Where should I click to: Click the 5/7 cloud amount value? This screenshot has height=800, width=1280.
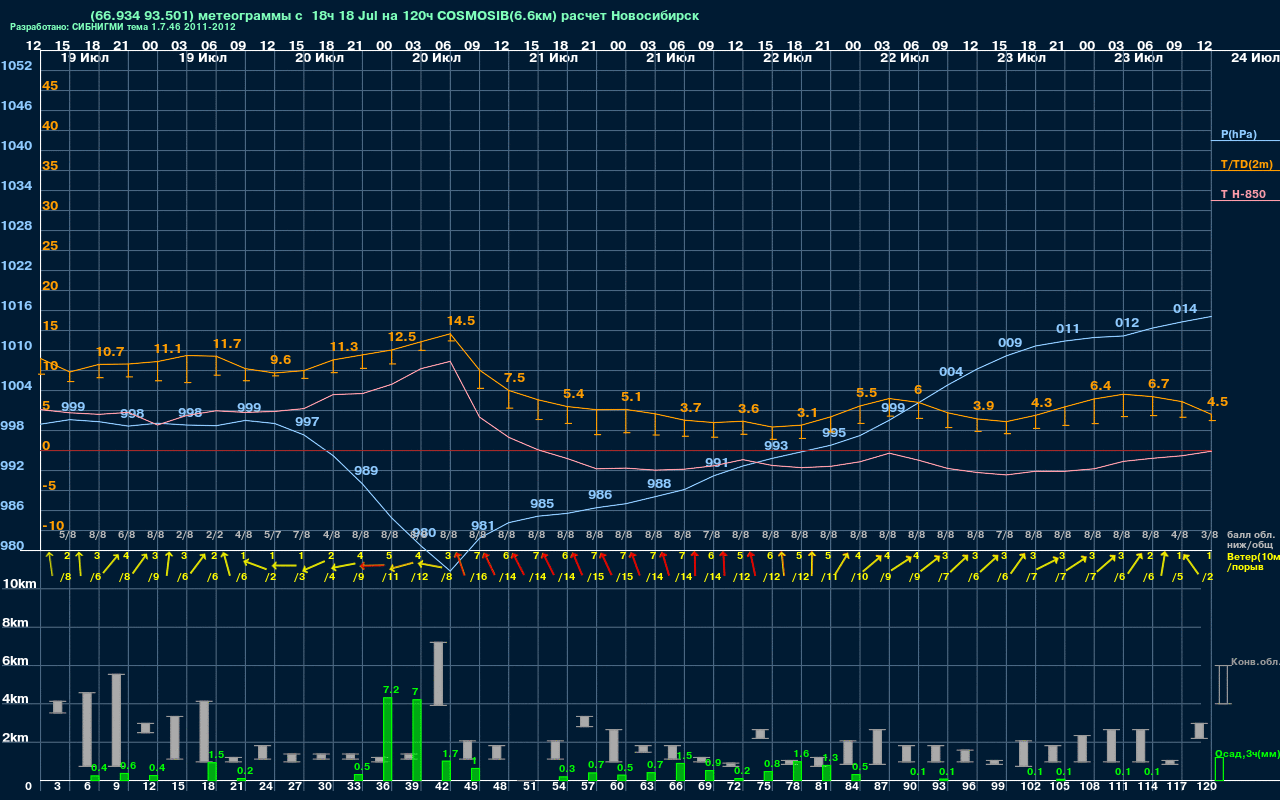272,534
